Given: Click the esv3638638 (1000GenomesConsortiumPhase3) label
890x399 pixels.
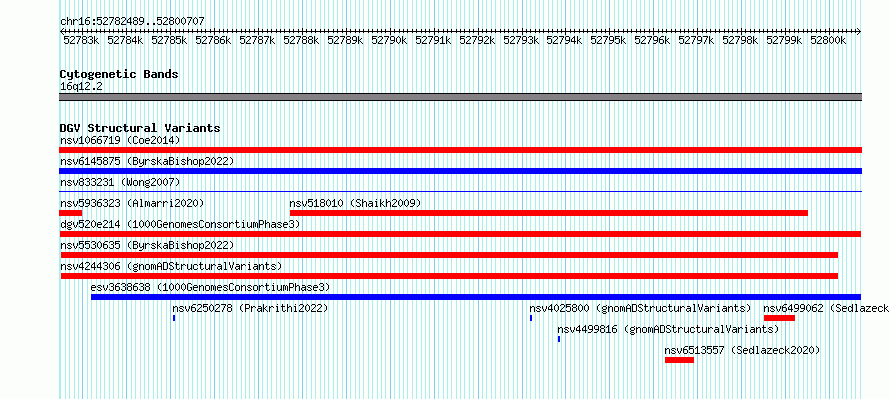Looking at the screenshot, I should [210, 287].
